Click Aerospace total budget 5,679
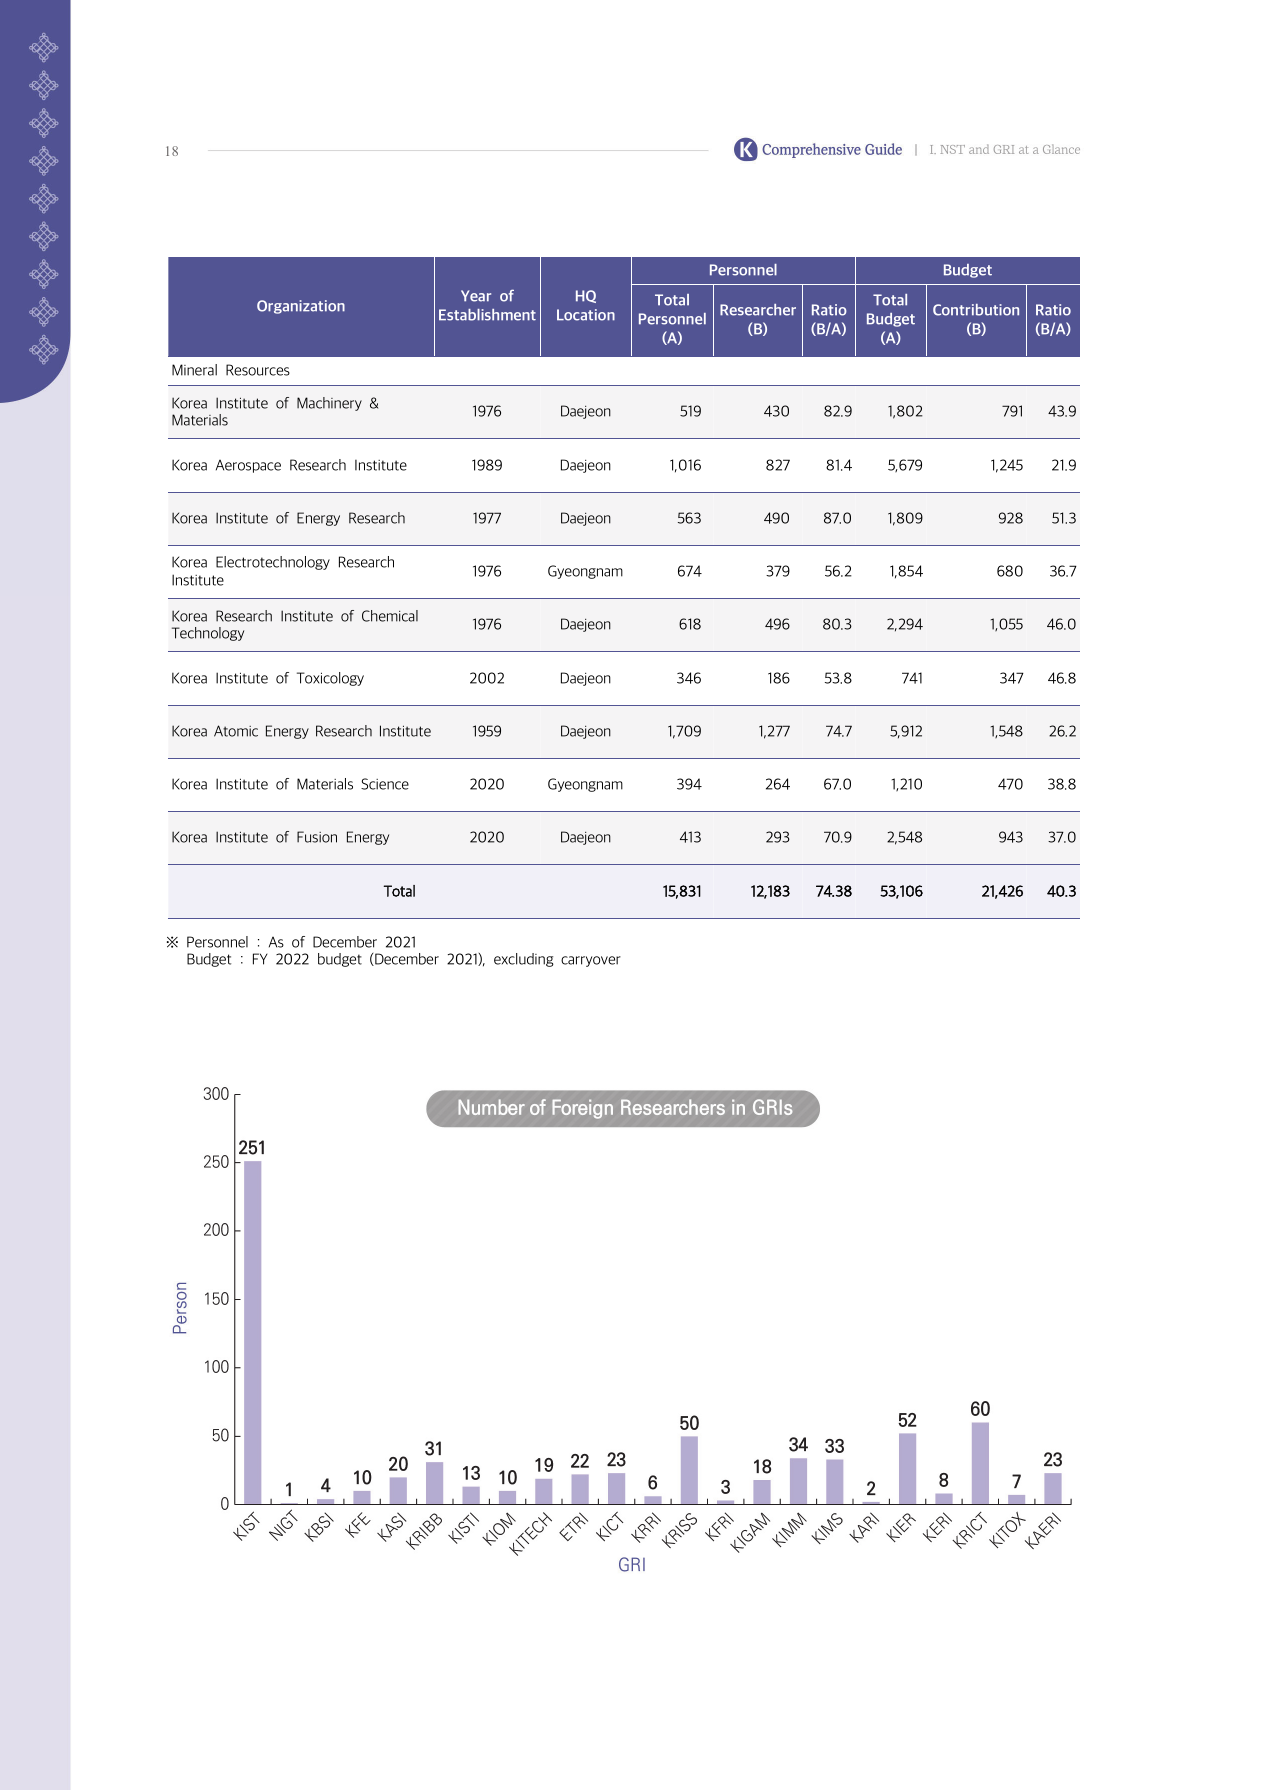1275x1790 pixels. (905, 465)
